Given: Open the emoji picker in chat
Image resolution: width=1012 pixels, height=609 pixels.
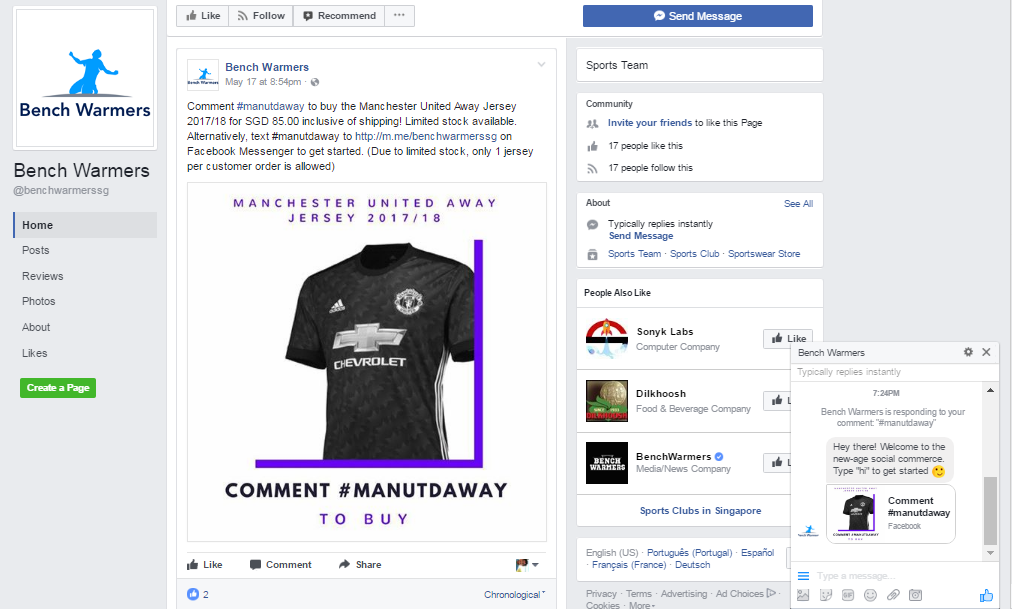Looking at the screenshot, I should tap(870, 595).
